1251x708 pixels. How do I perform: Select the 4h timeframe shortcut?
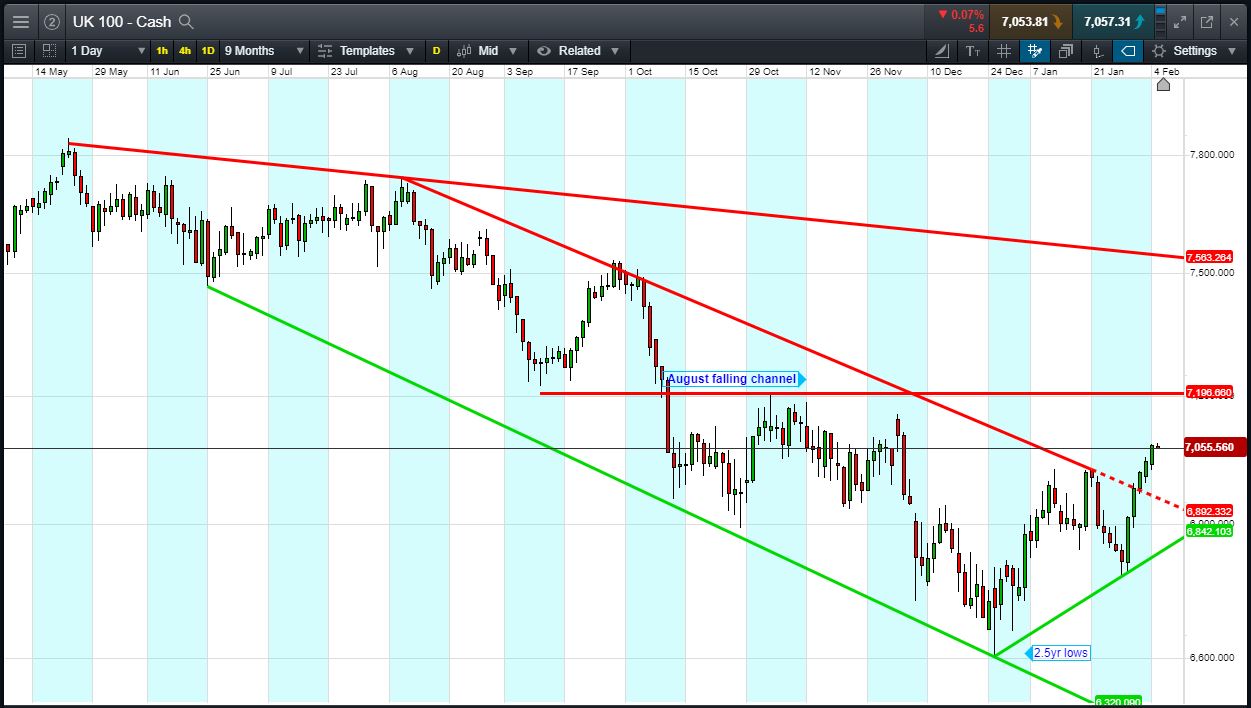point(185,50)
